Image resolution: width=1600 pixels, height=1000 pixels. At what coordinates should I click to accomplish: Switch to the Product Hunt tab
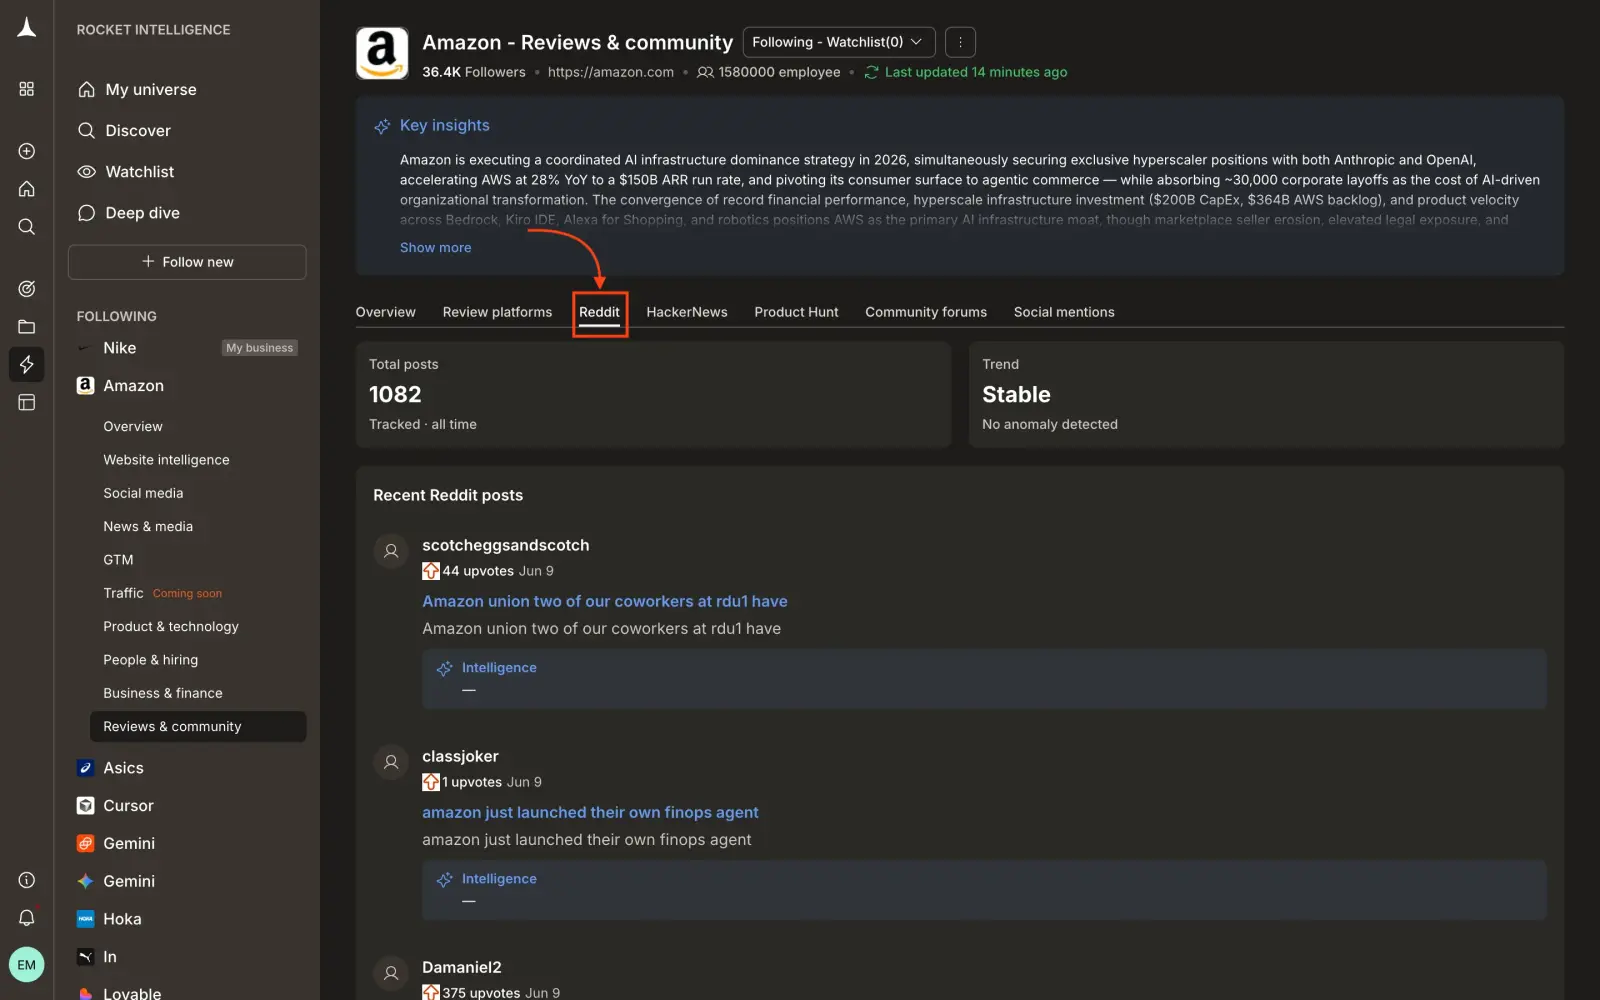tap(796, 312)
